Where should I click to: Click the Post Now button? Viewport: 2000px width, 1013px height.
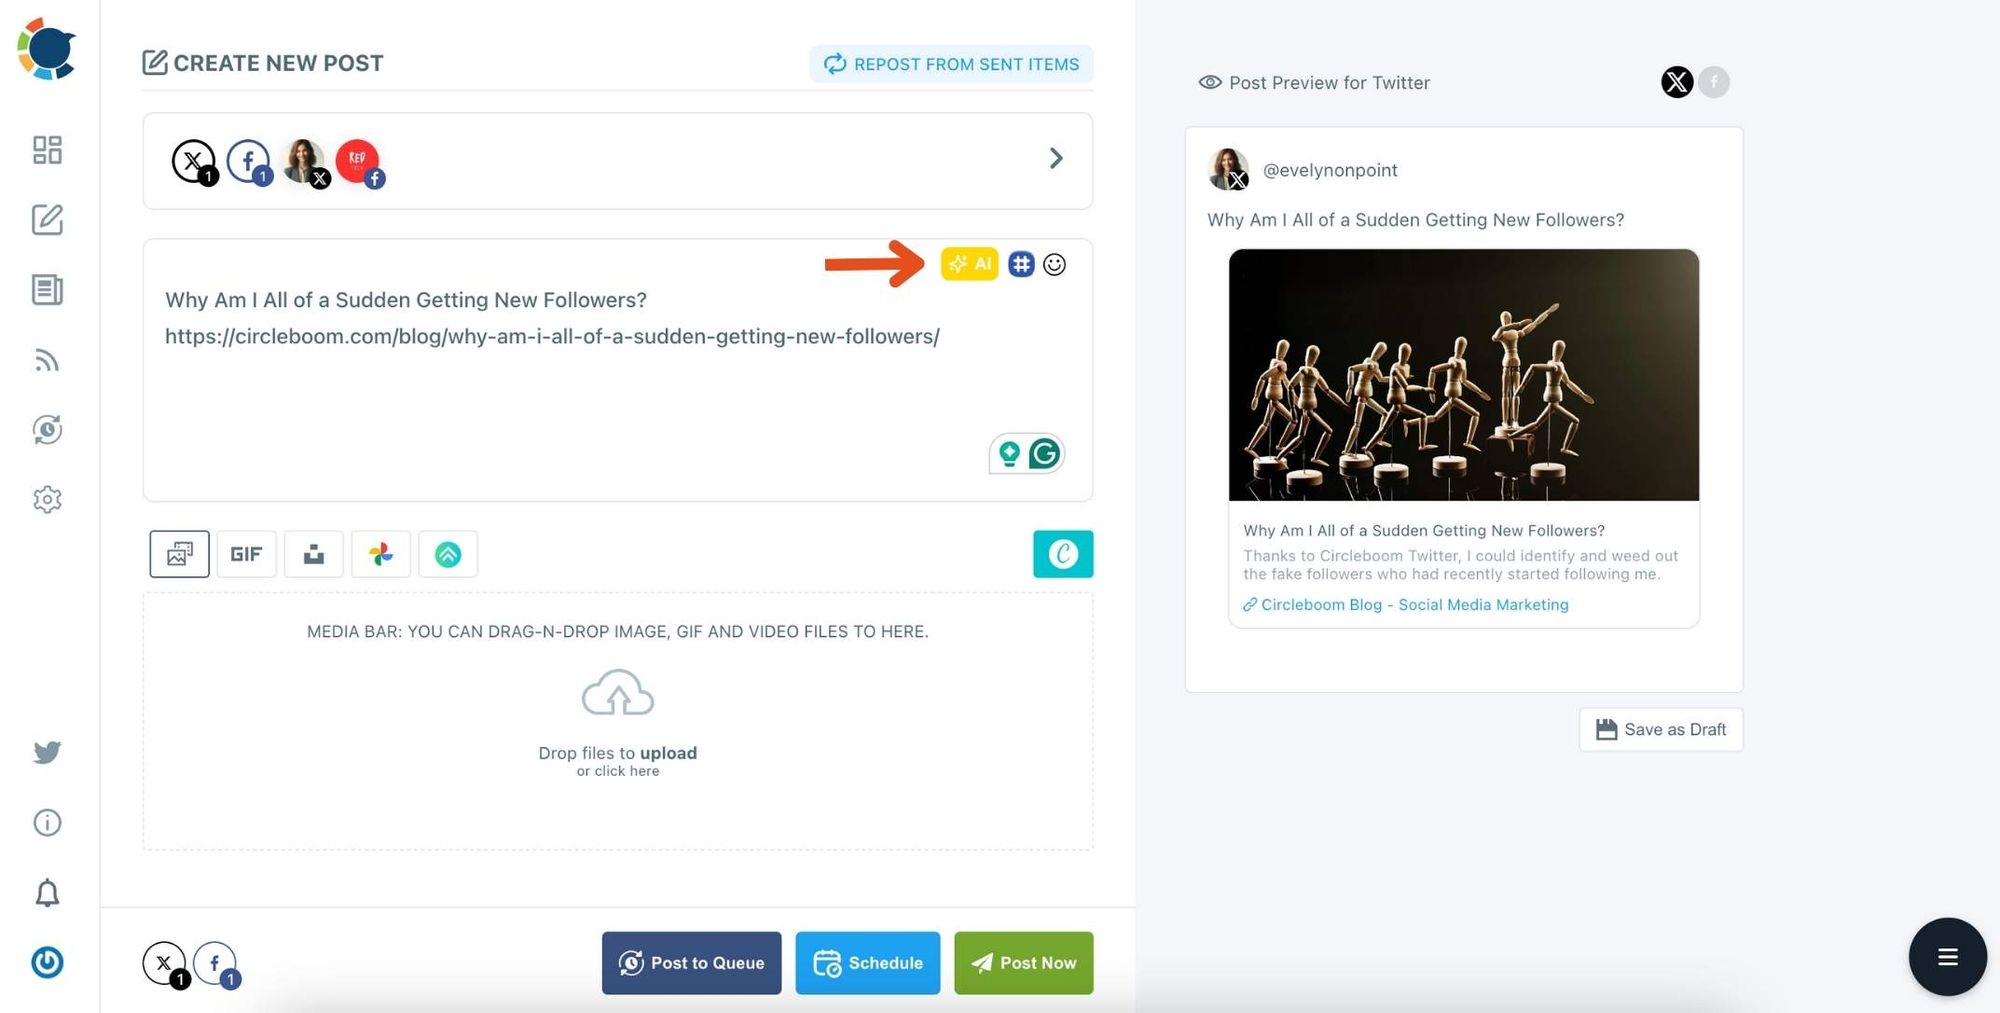click(1023, 962)
